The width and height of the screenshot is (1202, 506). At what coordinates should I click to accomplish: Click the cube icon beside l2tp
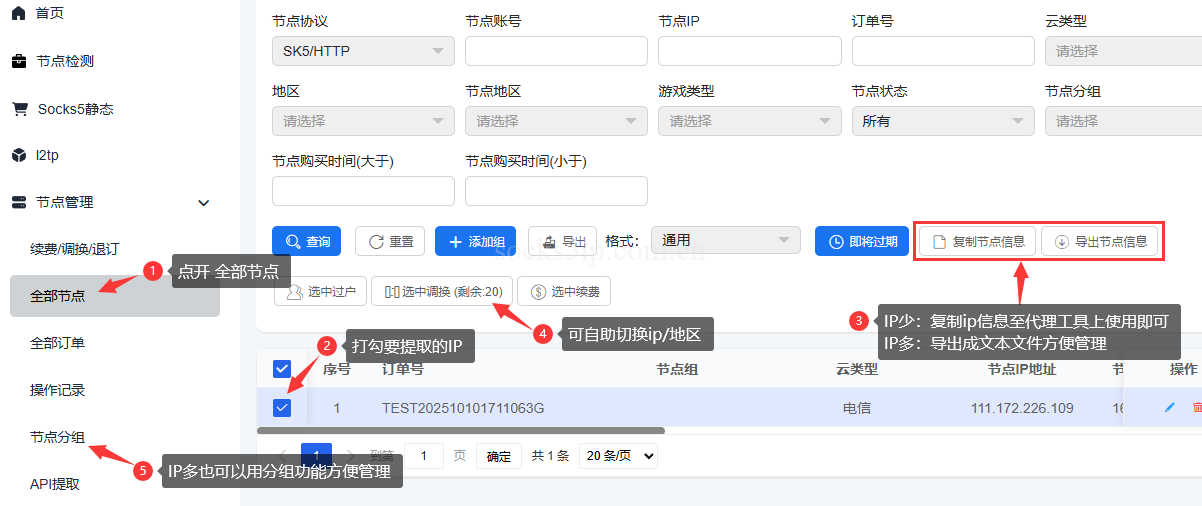click(19, 155)
